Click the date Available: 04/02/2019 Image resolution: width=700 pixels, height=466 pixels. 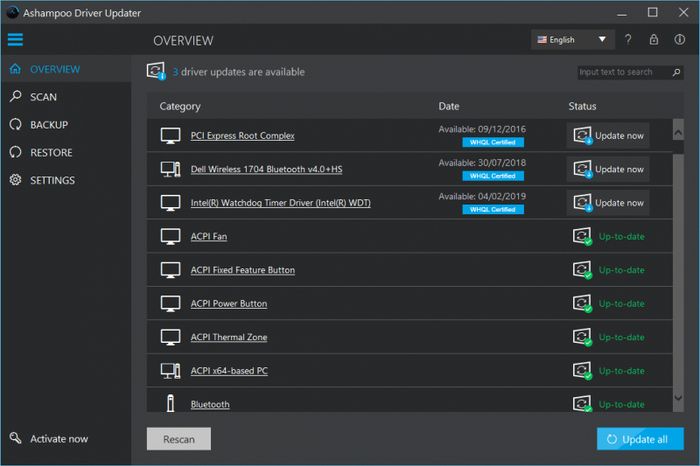click(x=482, y=196)
